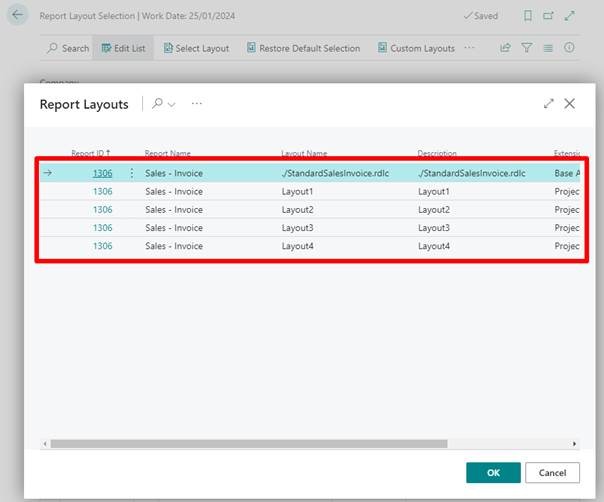Expand the search dropdown in Report Layouts
Image resolution: width=604 pixels, height=502 pixels.
(x=164, y=104)
